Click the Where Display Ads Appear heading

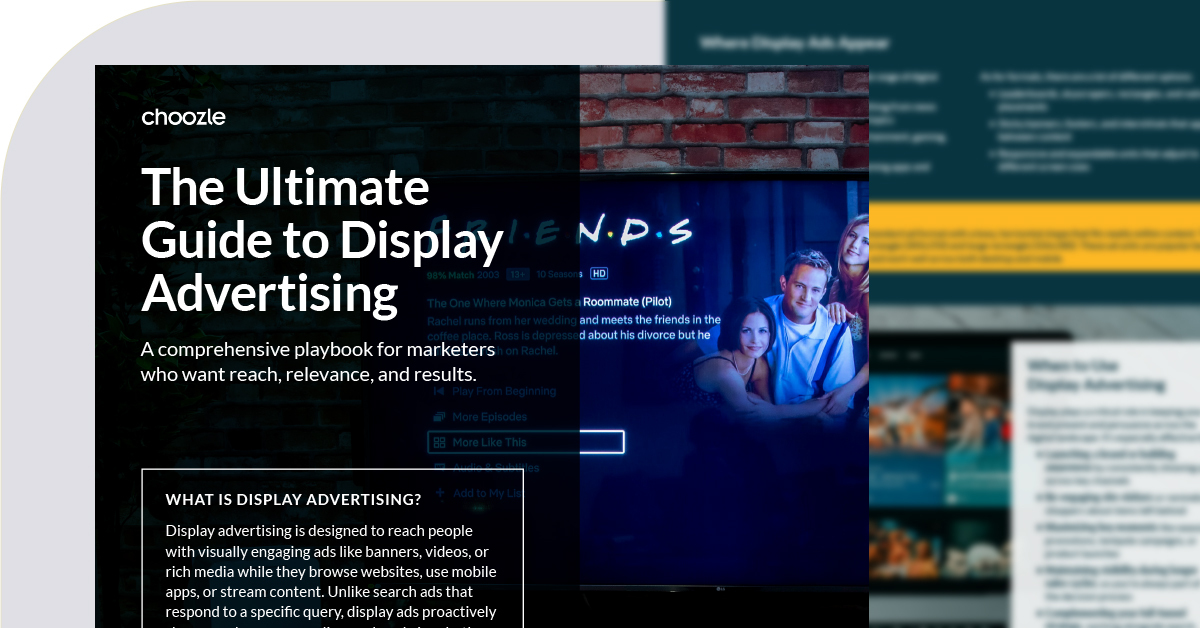click(x=794, y=43)
